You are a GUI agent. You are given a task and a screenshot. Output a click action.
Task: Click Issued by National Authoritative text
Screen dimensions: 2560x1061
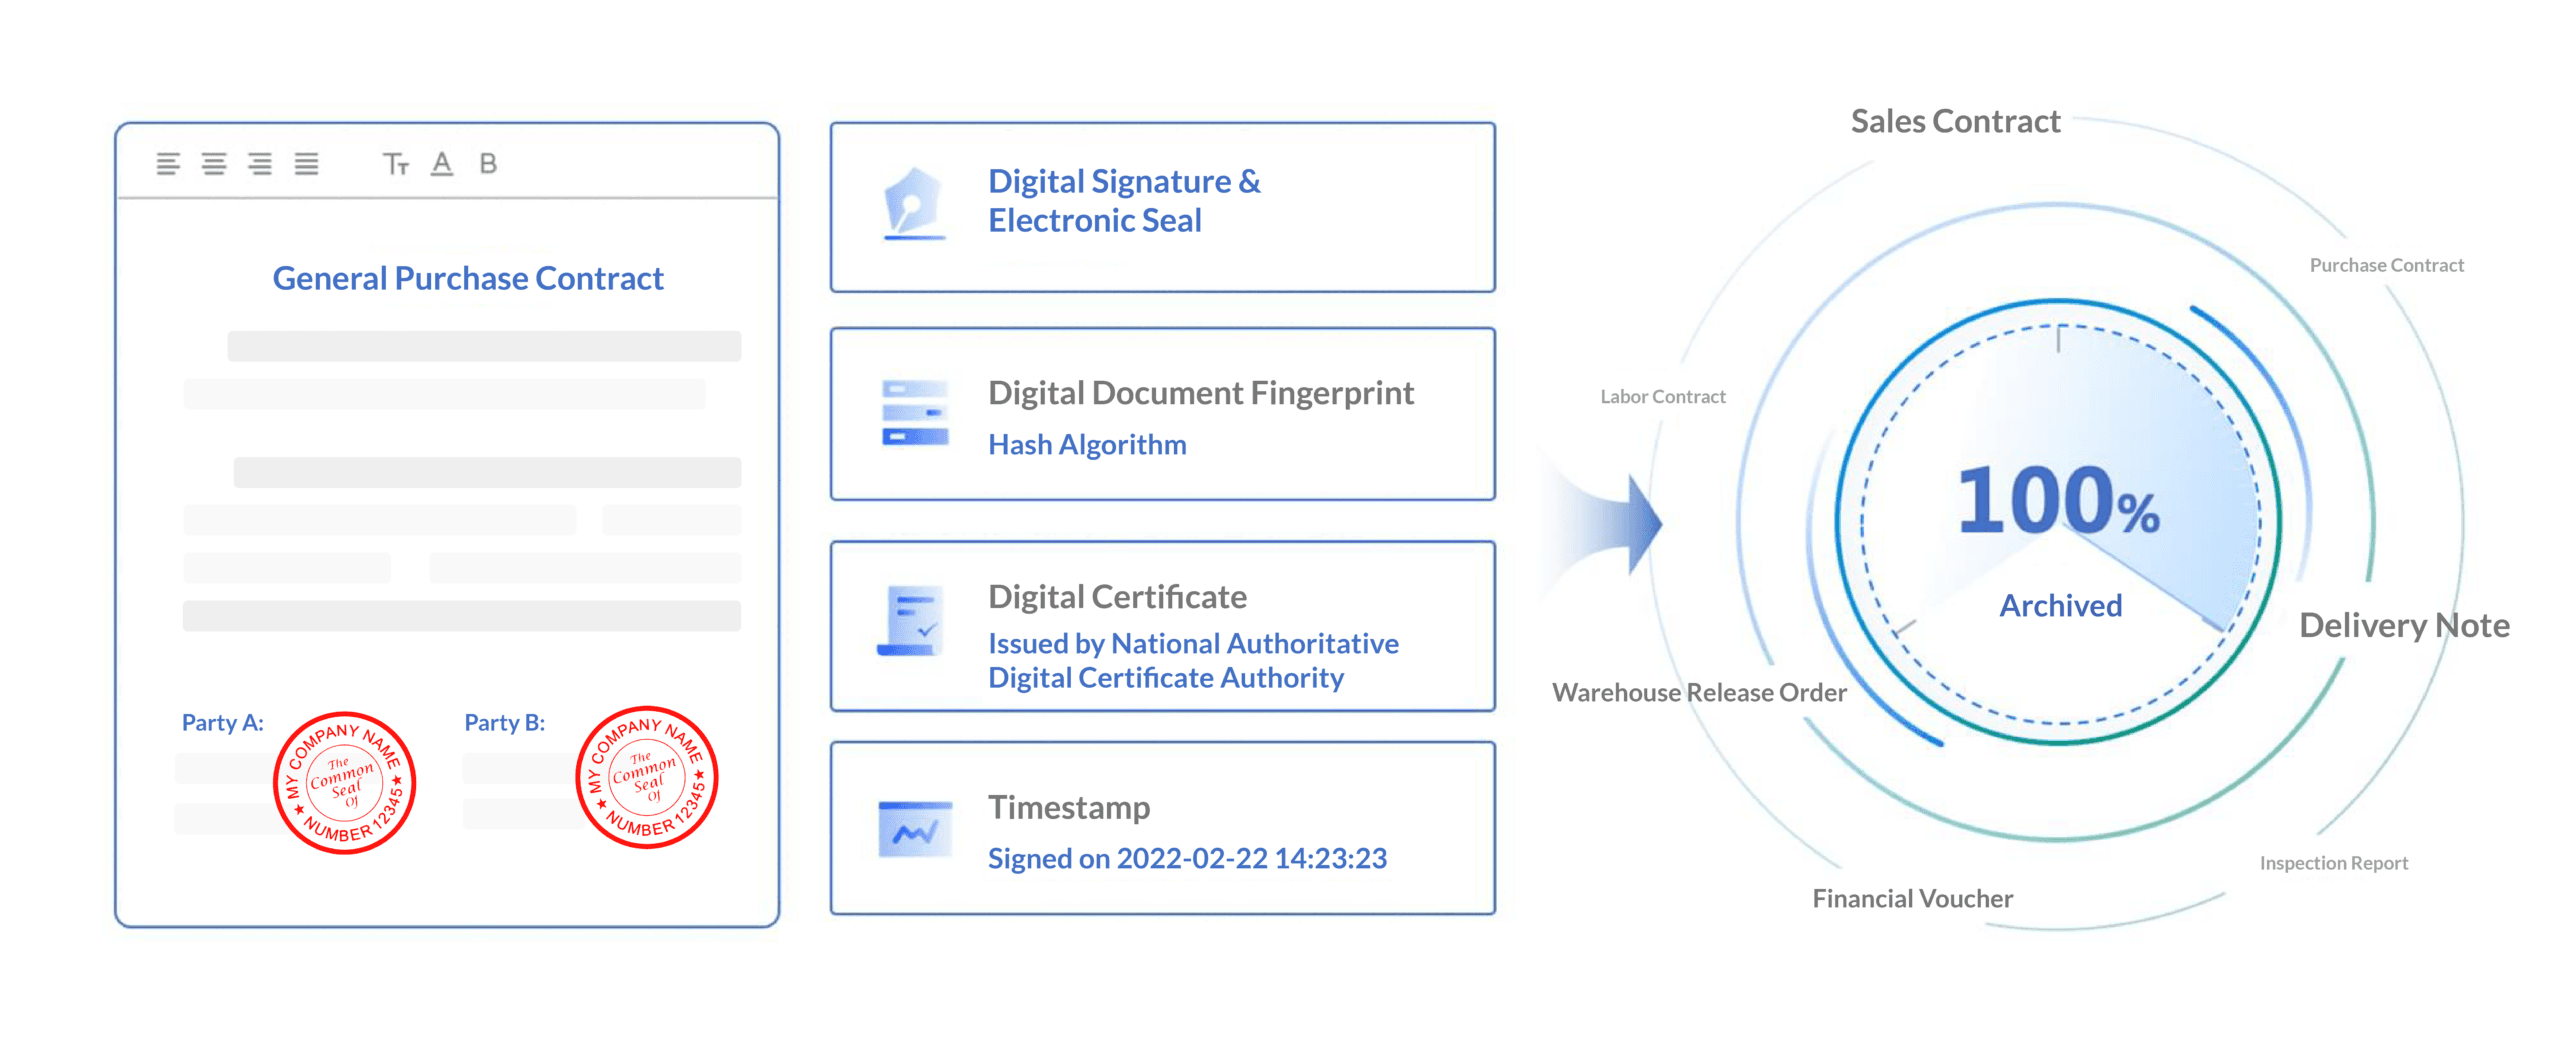coord(1193,643)
